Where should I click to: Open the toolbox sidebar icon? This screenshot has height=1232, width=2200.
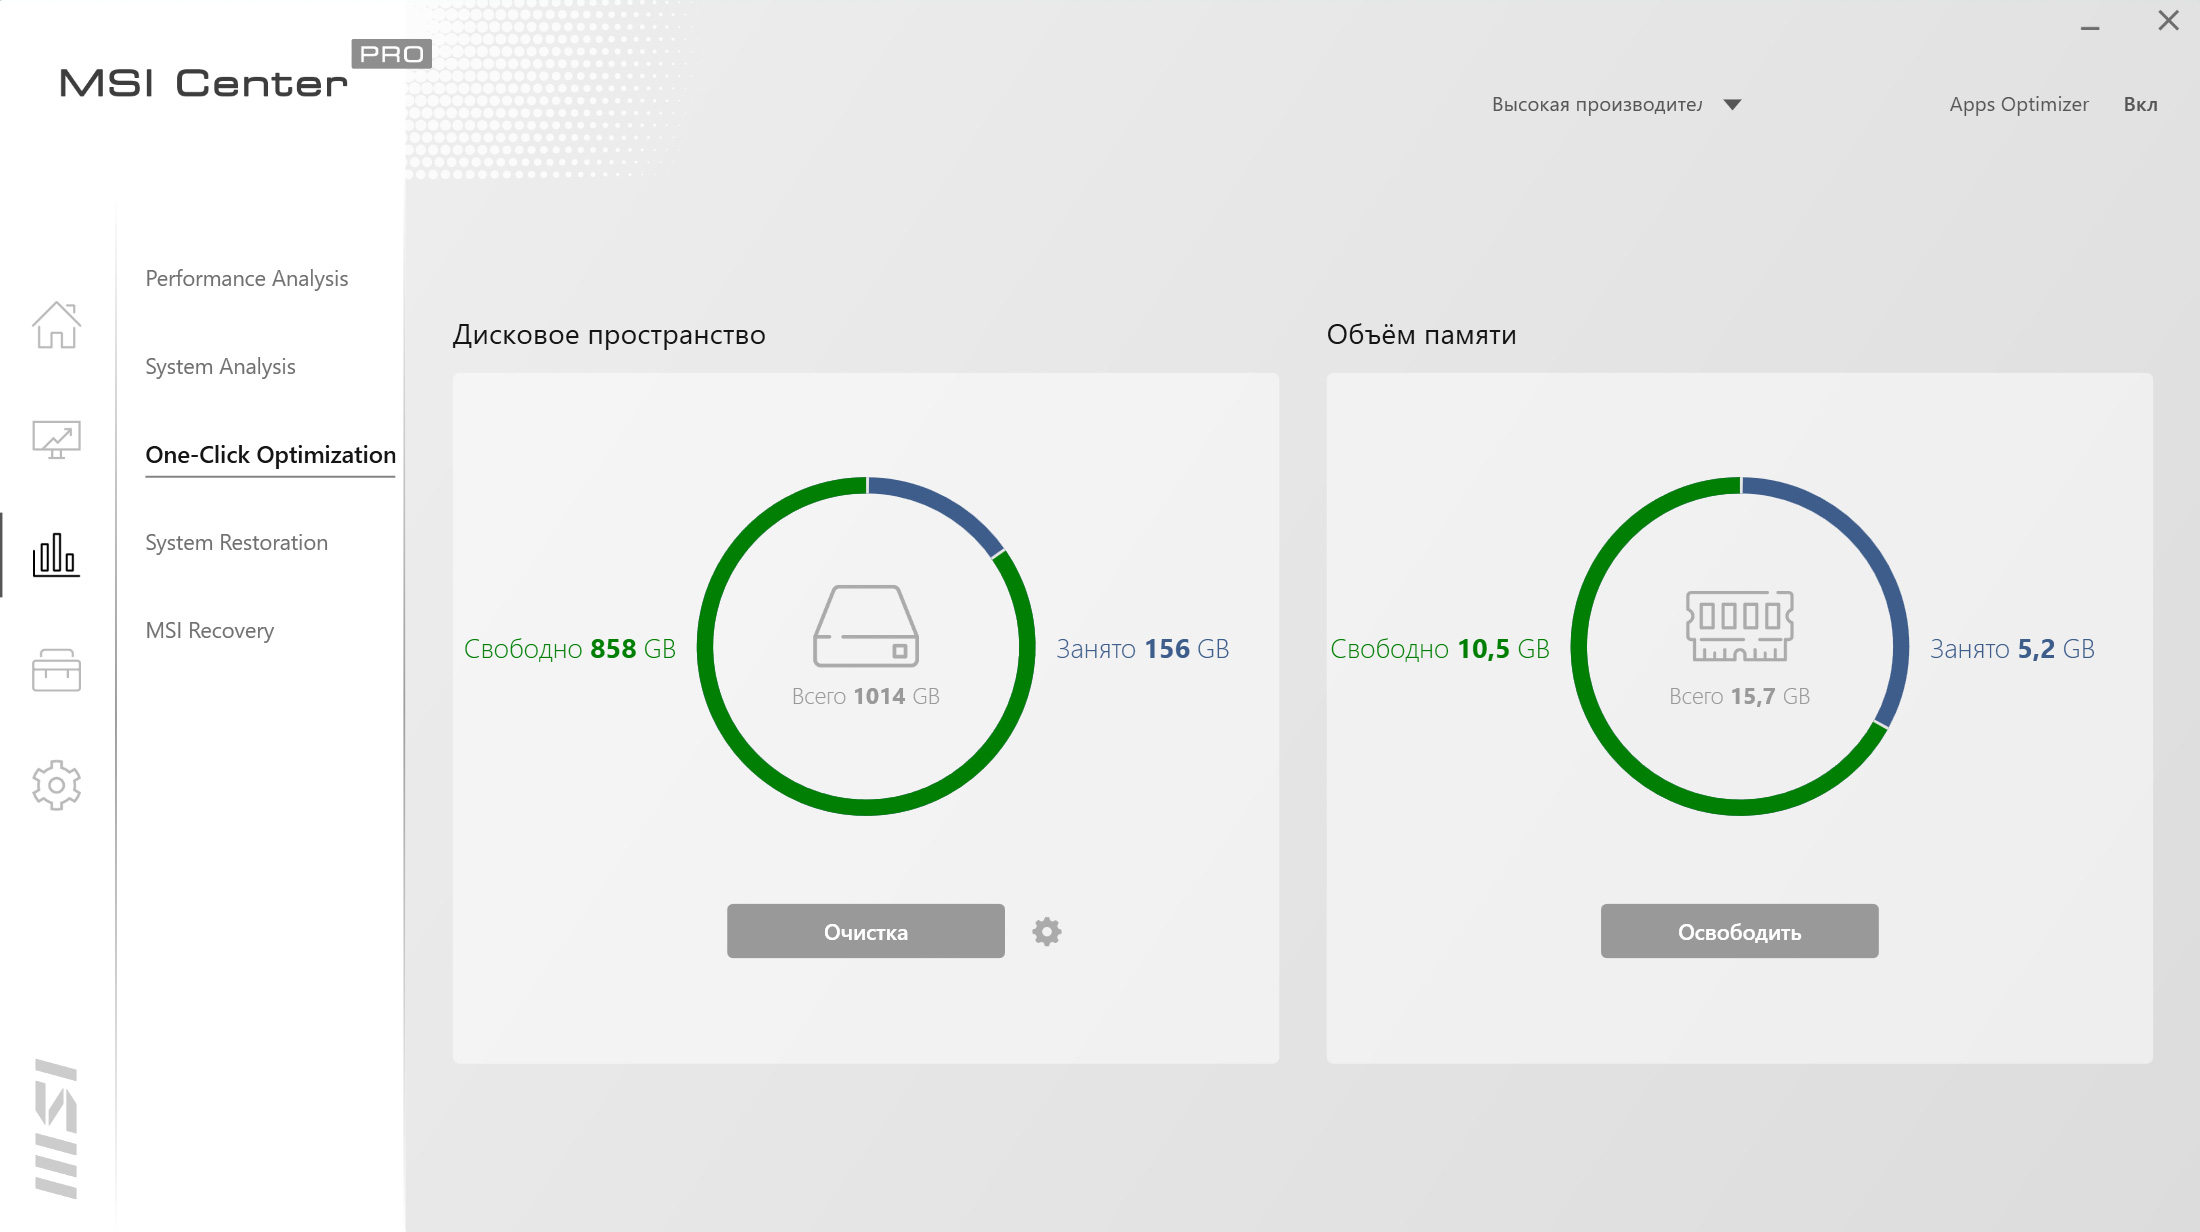pos(56,670)
